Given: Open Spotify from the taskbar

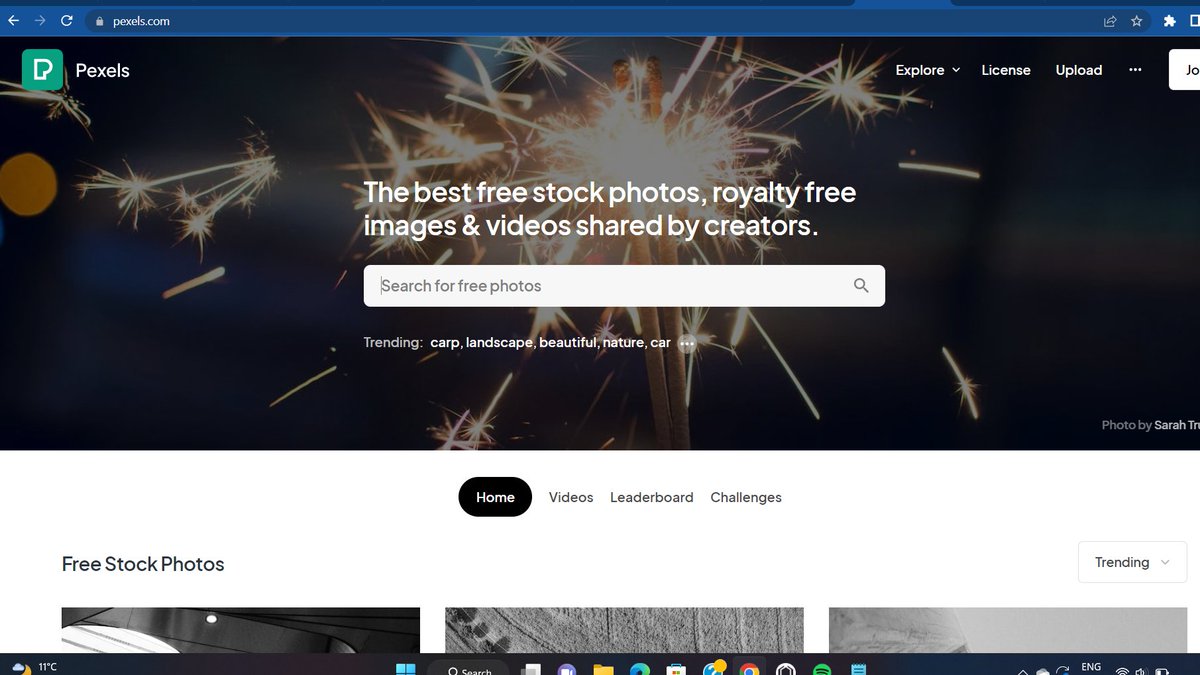Looking at the screenshot, I should click(x=822, y=669).
